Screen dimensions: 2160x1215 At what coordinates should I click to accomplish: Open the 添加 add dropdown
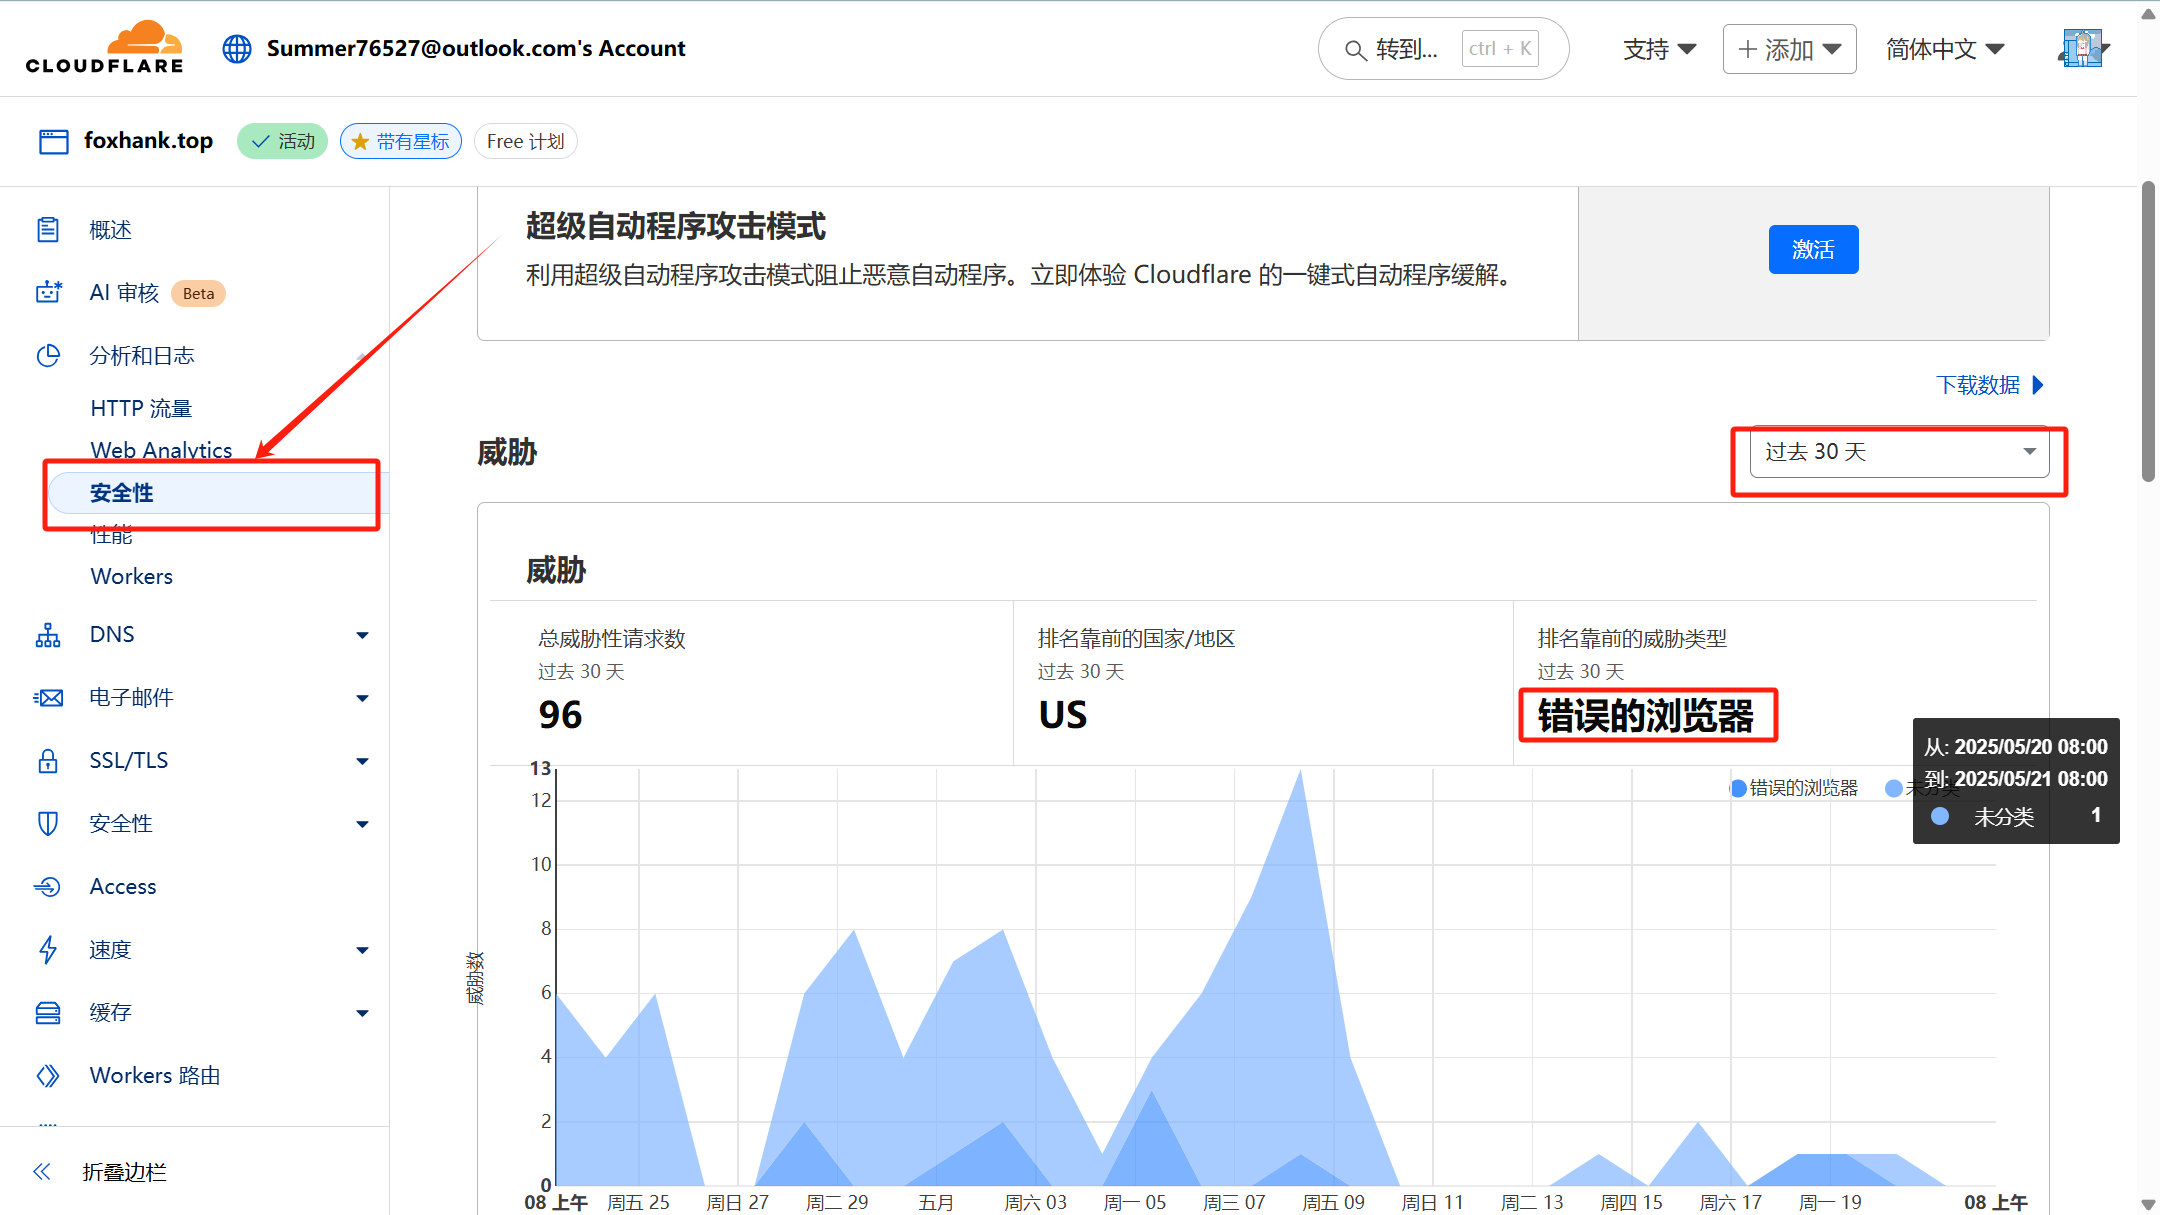(1790, 49)
